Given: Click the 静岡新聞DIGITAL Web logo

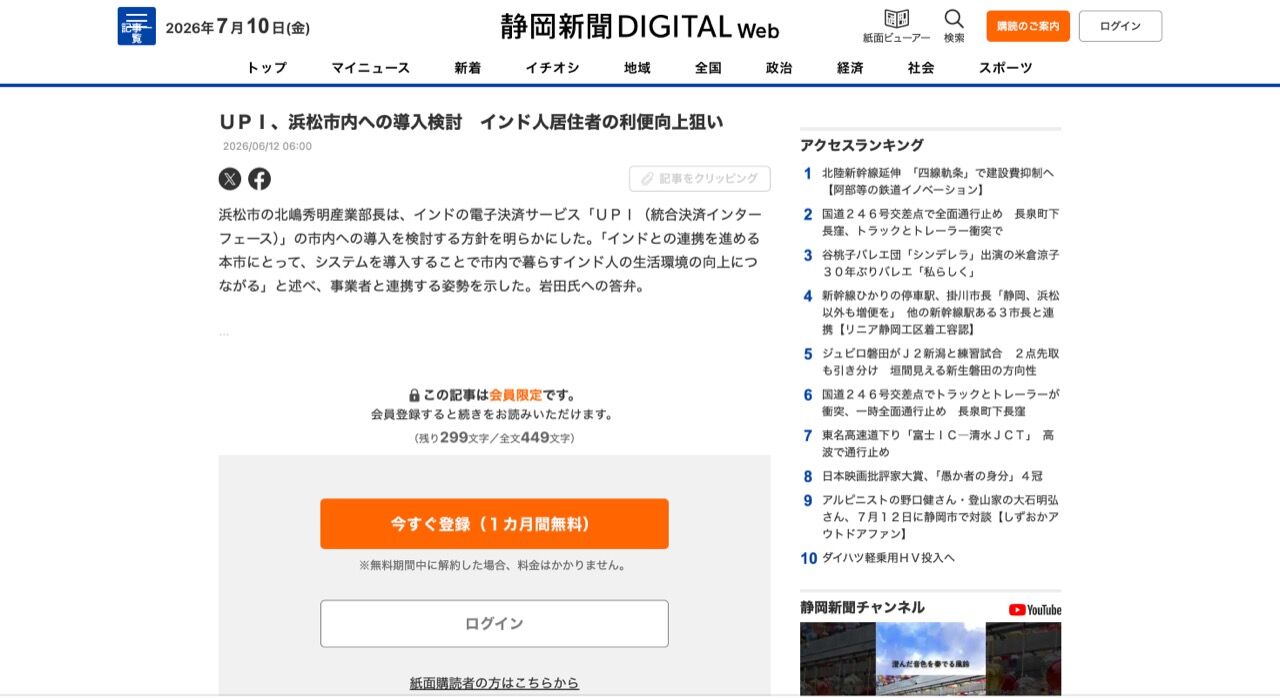Looking at the screenshot, I should tap(639, 27).
